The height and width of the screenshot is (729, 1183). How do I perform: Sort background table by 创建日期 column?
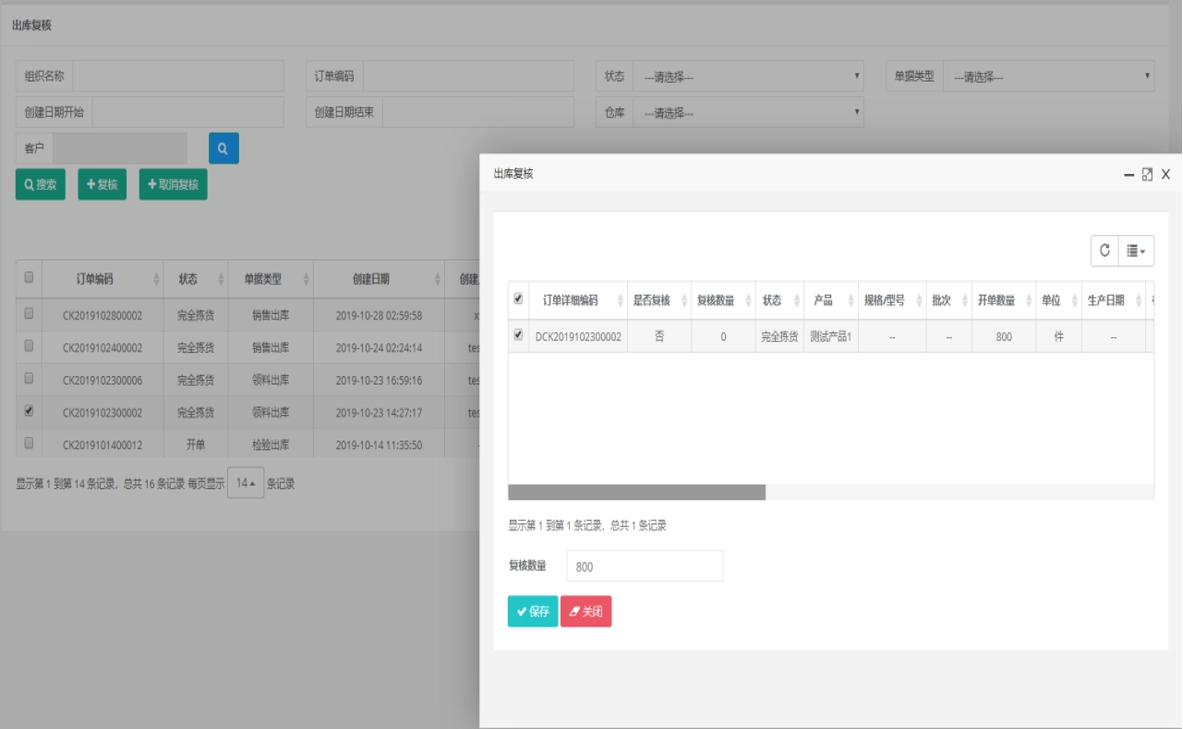coord(379,279)
